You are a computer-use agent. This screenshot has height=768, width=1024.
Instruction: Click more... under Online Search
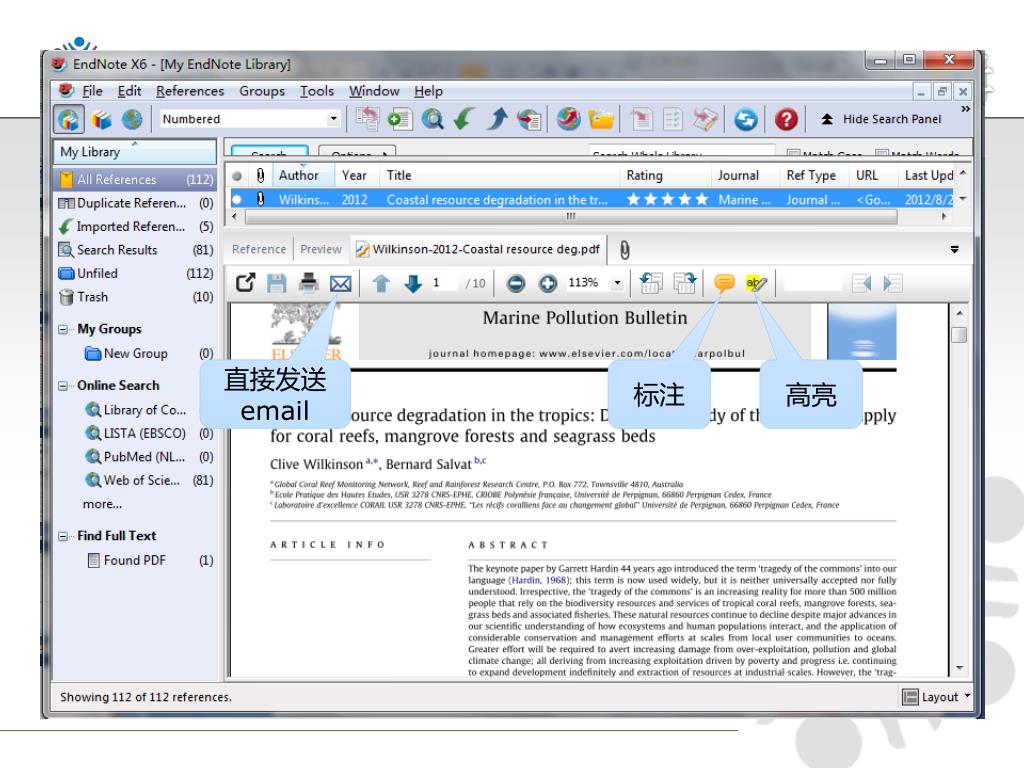(x=102, y=504)
